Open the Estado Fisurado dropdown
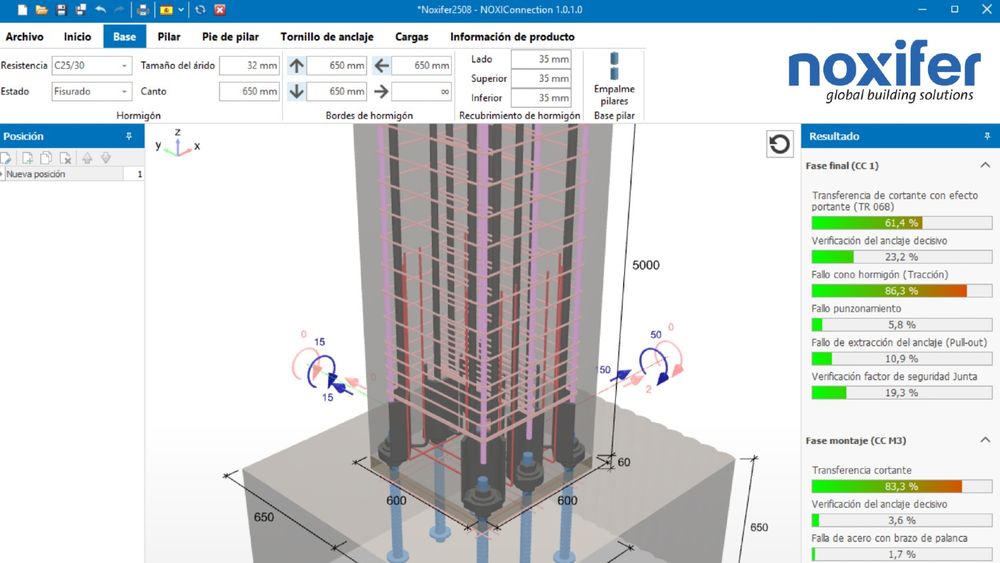The width and height of the screenshot is (1000, 563). click(124, 91)
